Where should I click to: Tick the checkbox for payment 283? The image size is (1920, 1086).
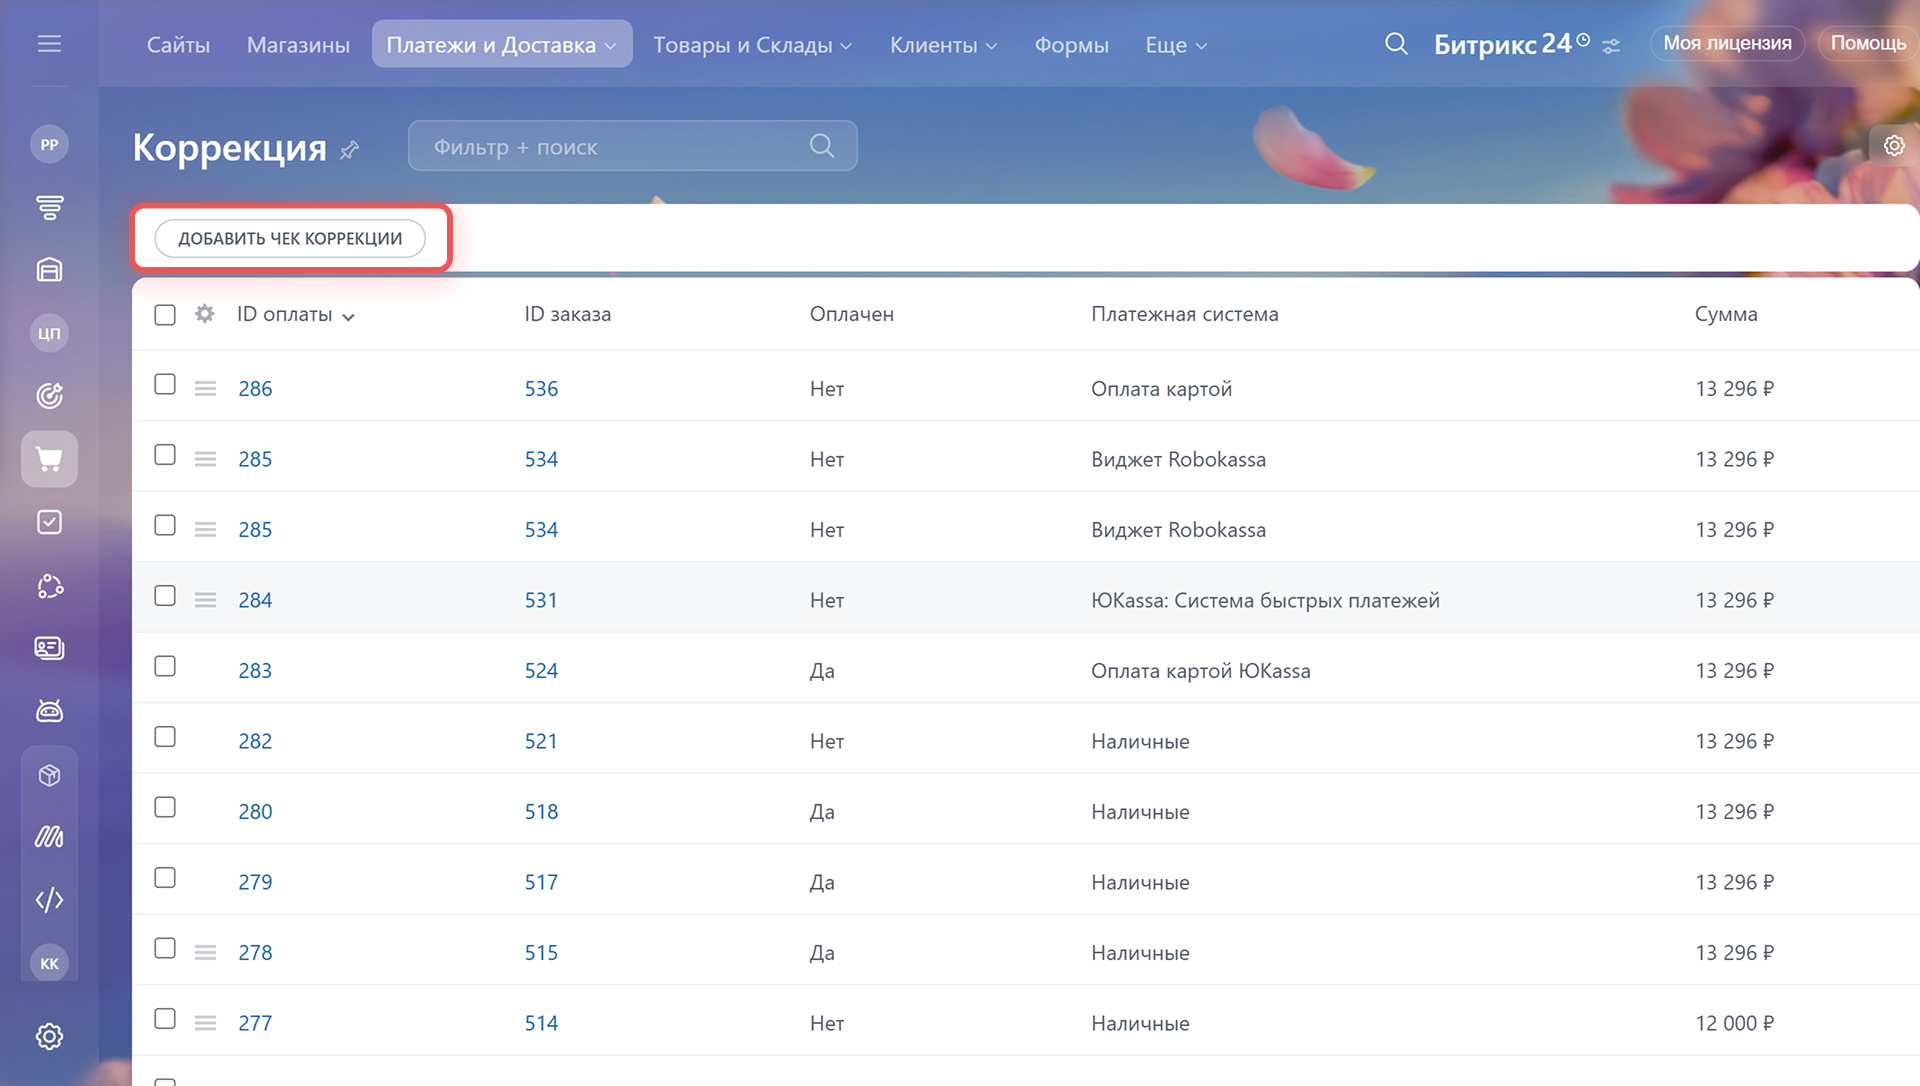(x=165, y=667)
